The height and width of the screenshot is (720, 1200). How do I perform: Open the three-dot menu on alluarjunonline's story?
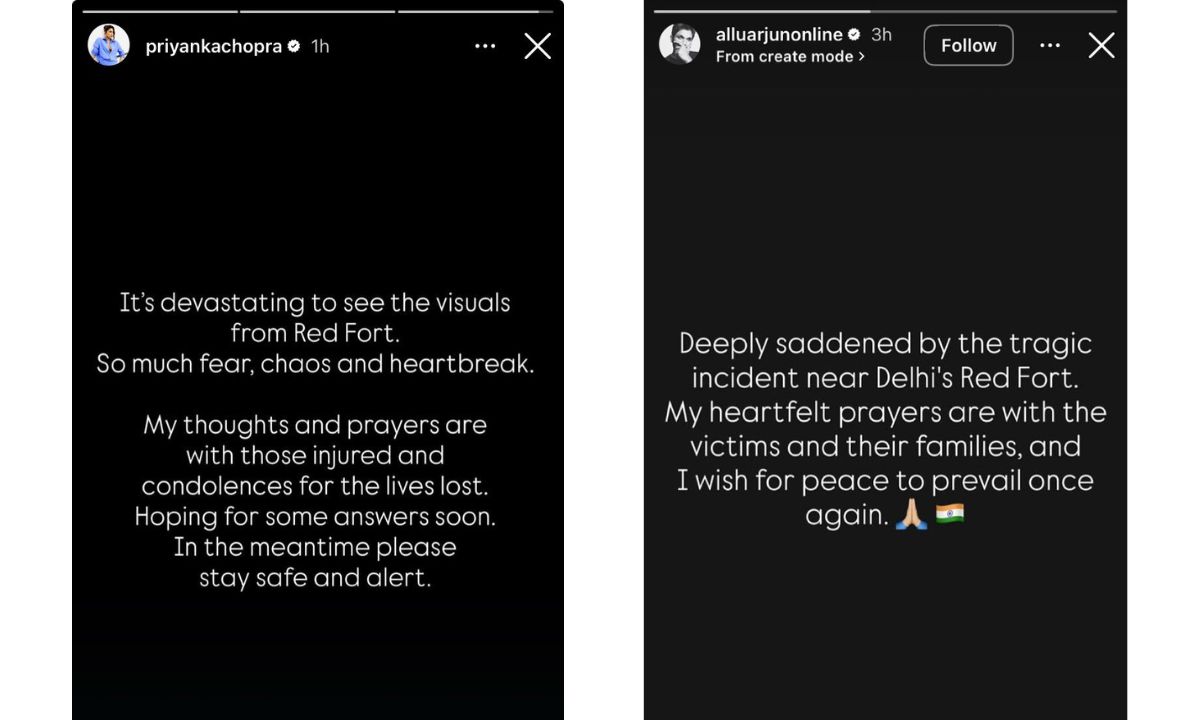tap(1049, 45)
